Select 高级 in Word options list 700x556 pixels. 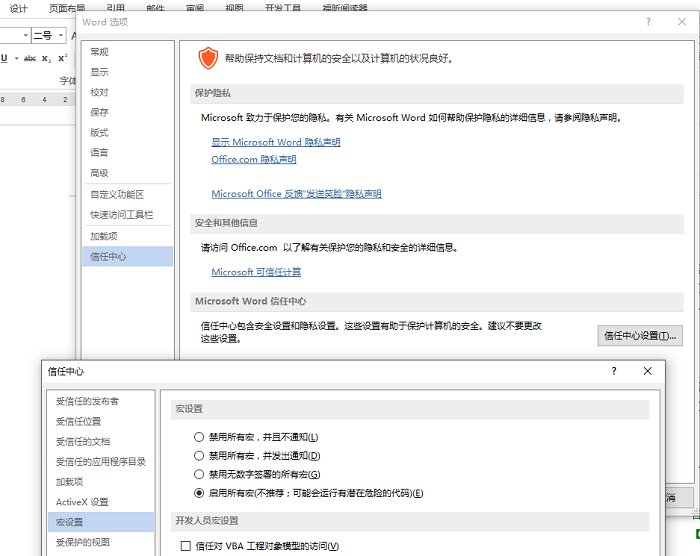127,173
